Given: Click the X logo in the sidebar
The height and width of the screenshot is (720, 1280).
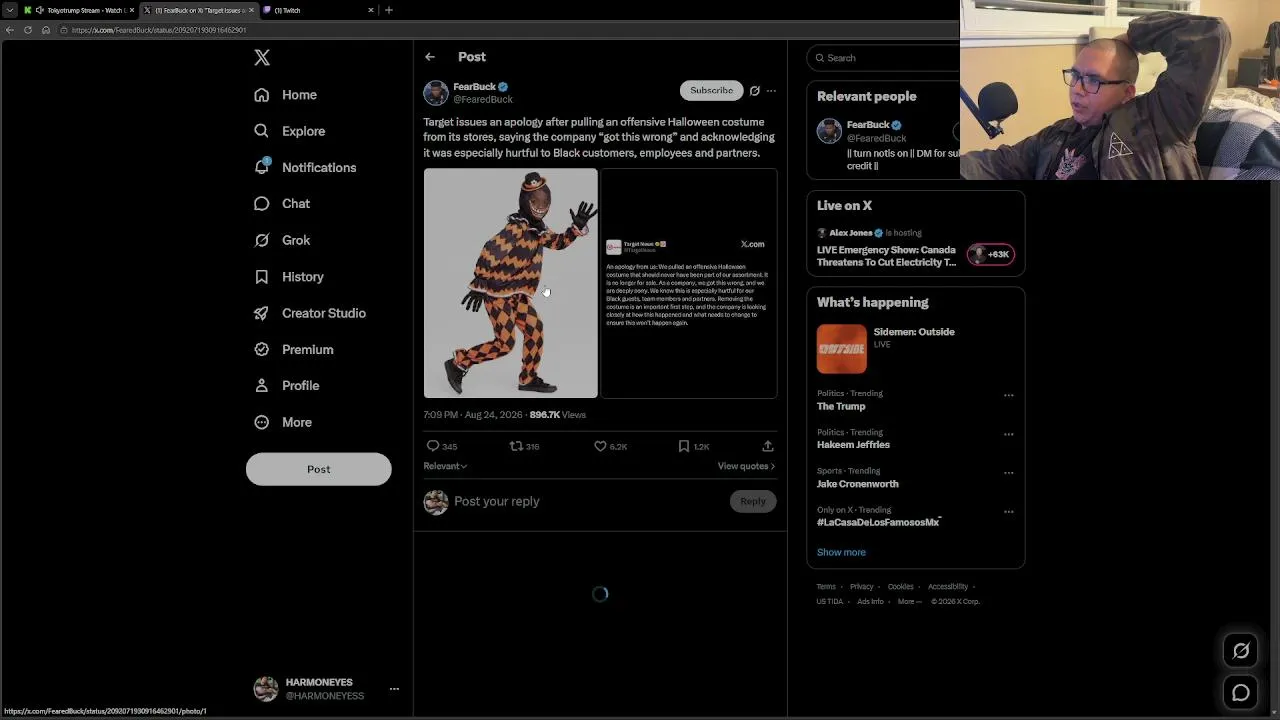Looking at the screenshot, I should tap(262, 58).
